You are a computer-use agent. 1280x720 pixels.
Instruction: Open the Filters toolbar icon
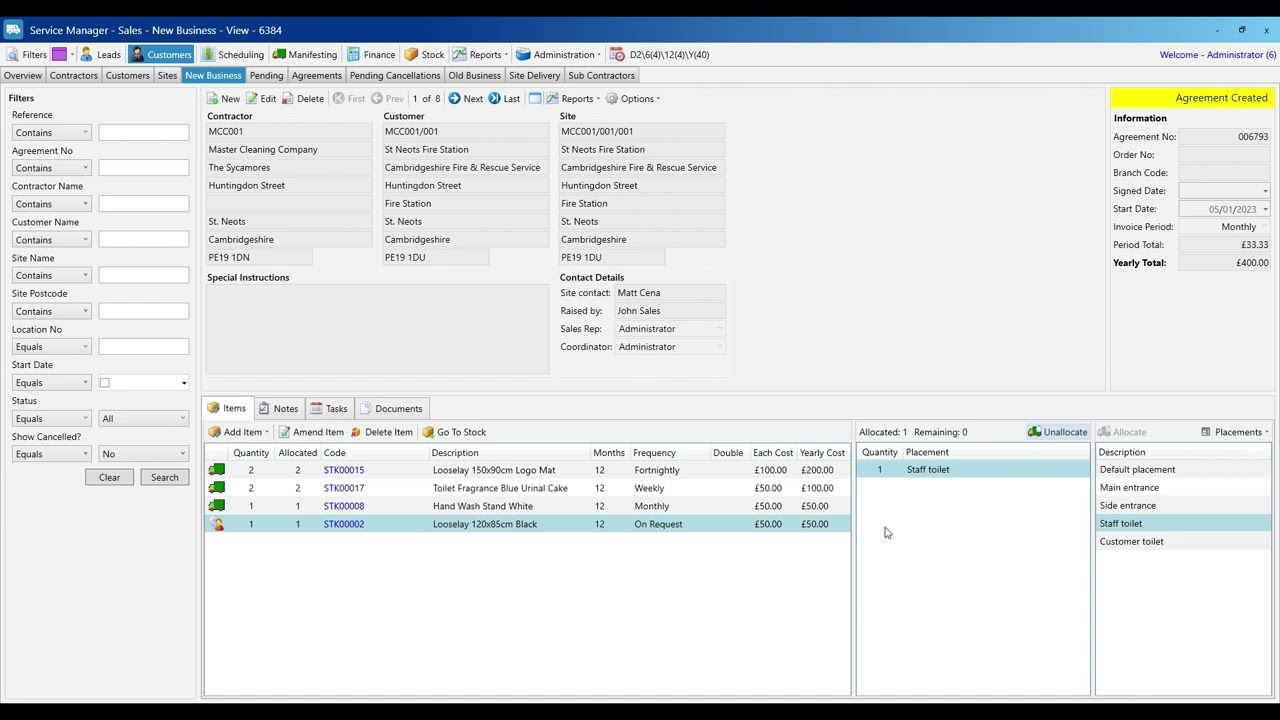13,55
